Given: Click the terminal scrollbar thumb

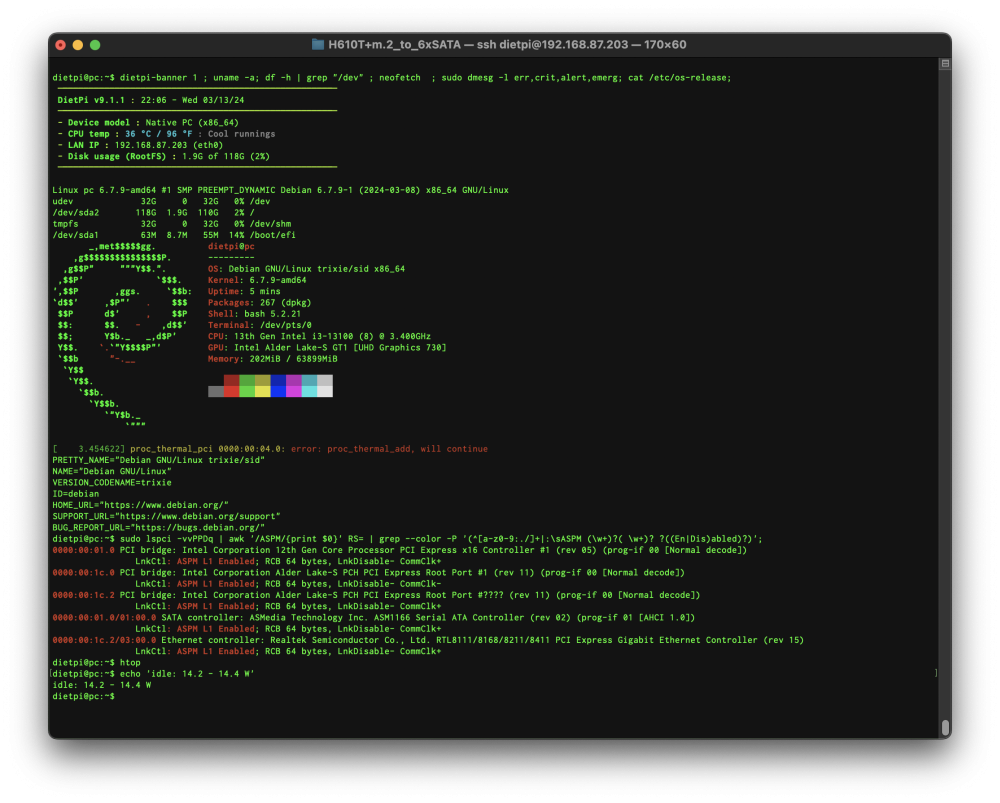Looking at the screenshot, I should pos(945,728).
